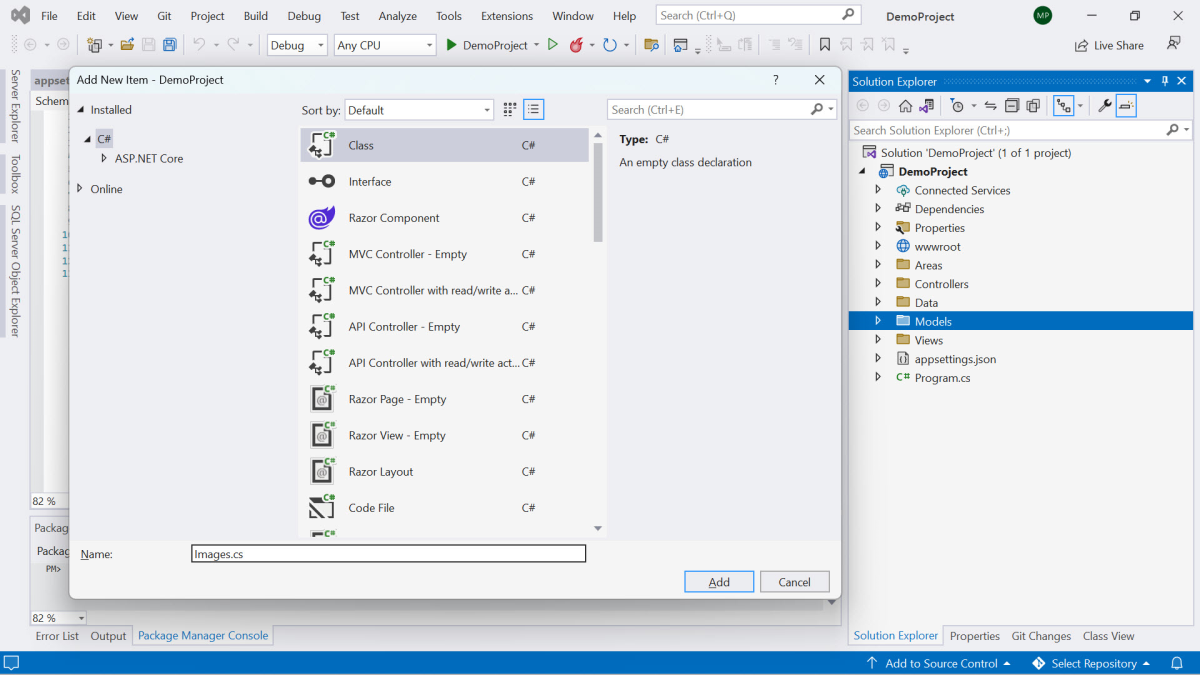This screenshot has width=1200, height=675.
Task: Open the Sort by Default dropdown
Action: 418,110
